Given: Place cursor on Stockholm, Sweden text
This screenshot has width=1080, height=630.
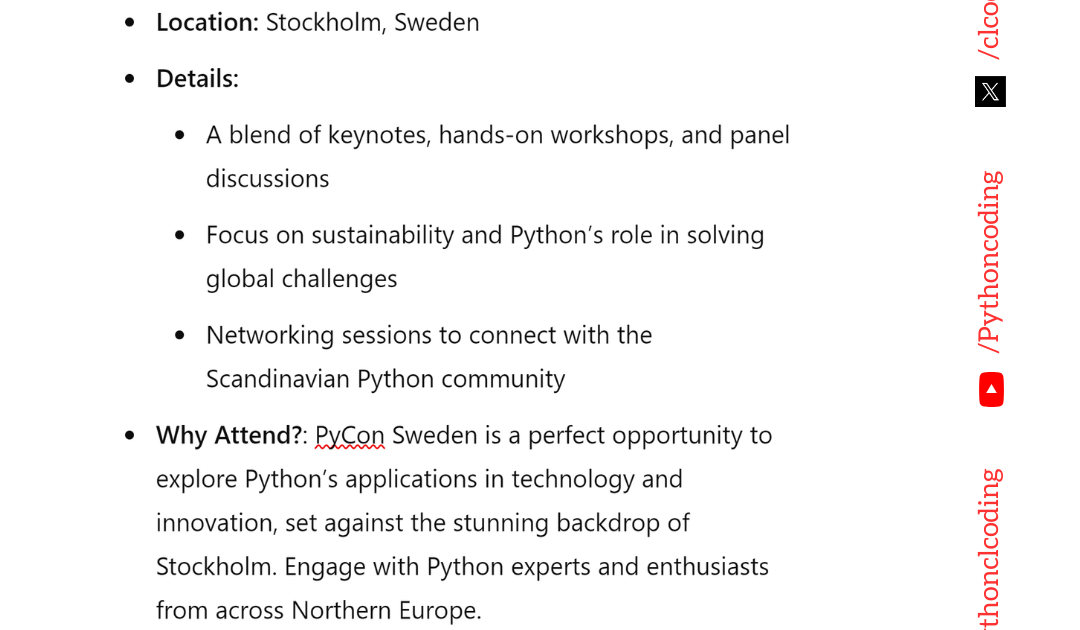Looking at the screenshot, I should (x=373, y=23).
